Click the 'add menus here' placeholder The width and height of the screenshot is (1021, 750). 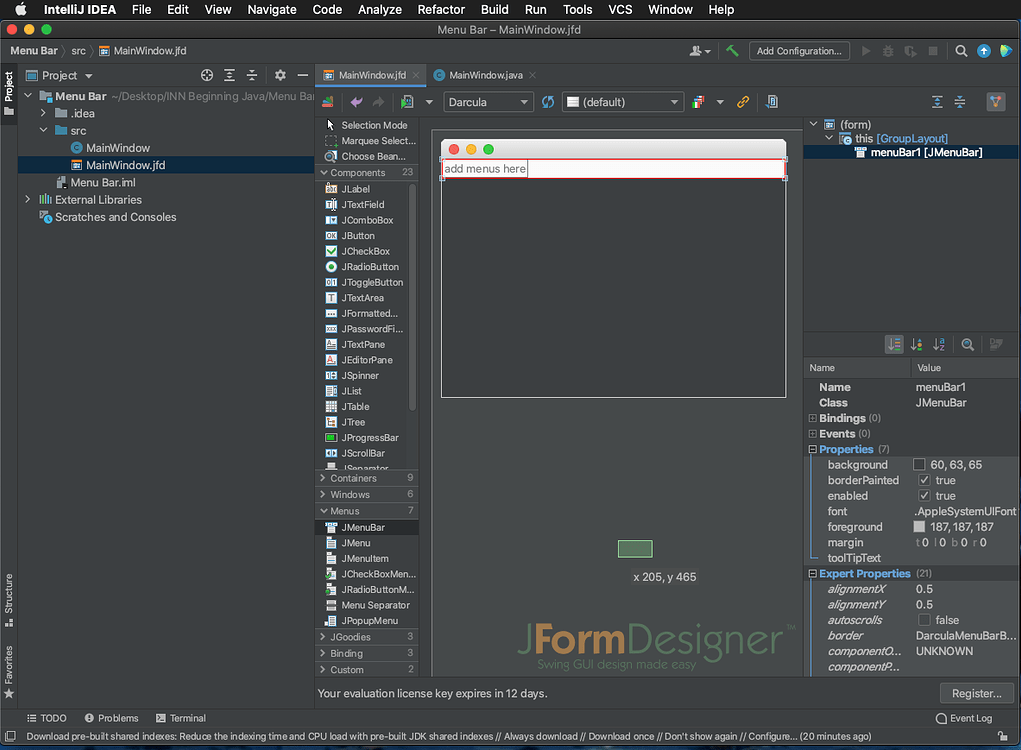[484, 169]
